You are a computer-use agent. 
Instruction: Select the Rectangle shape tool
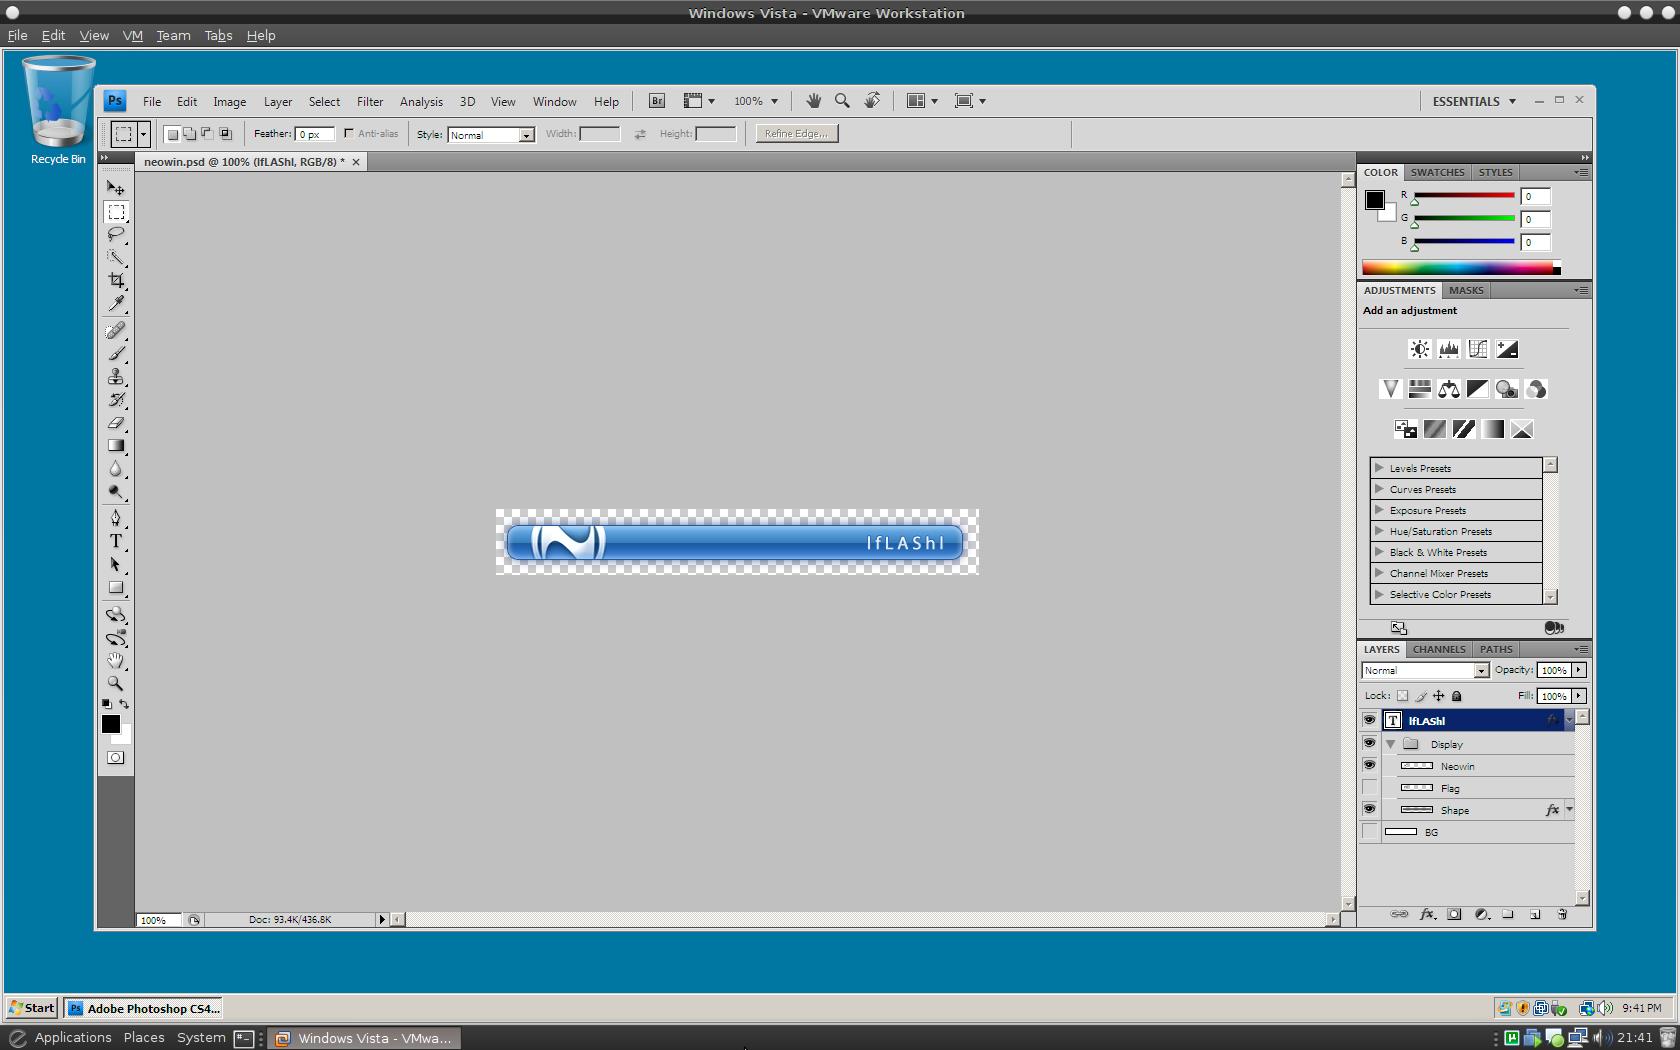click(116, 587)
